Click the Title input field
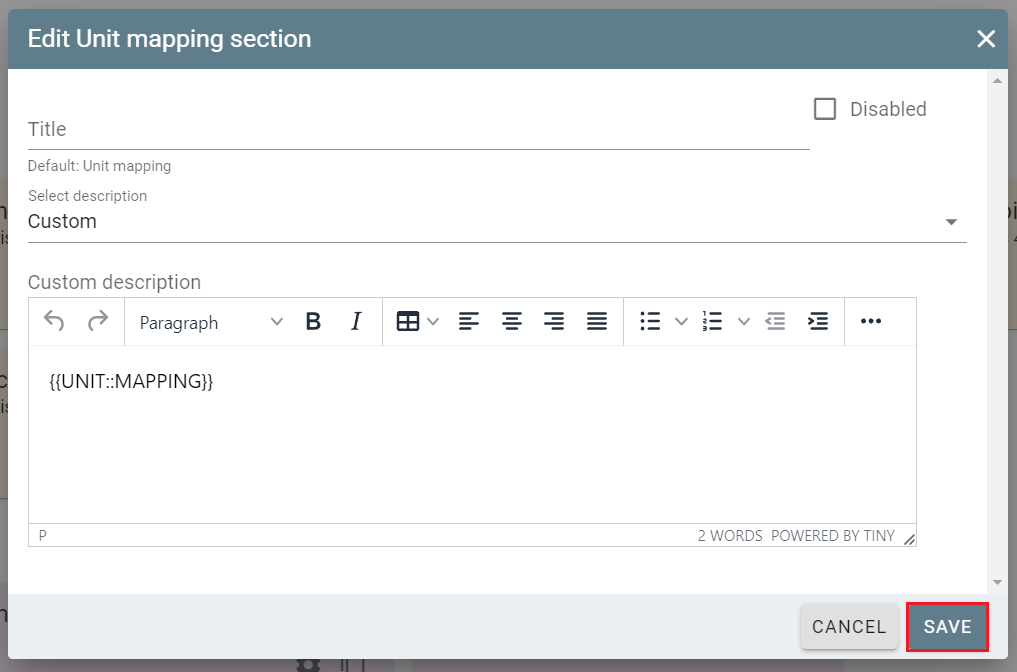 [400, 130]
